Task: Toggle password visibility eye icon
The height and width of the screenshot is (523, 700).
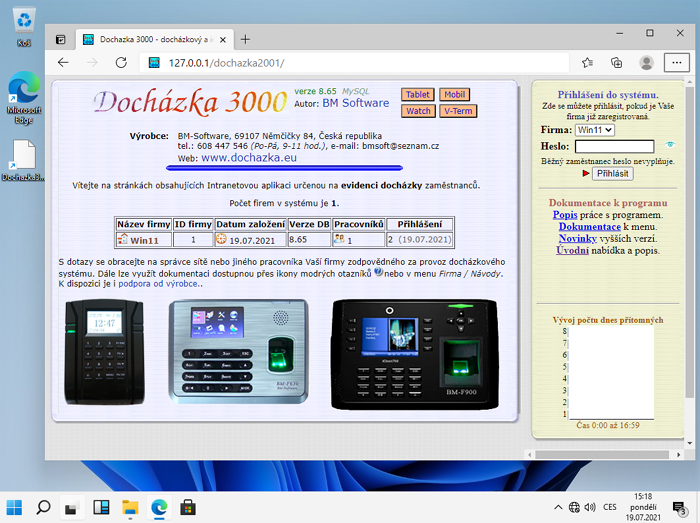Action: 670,145
